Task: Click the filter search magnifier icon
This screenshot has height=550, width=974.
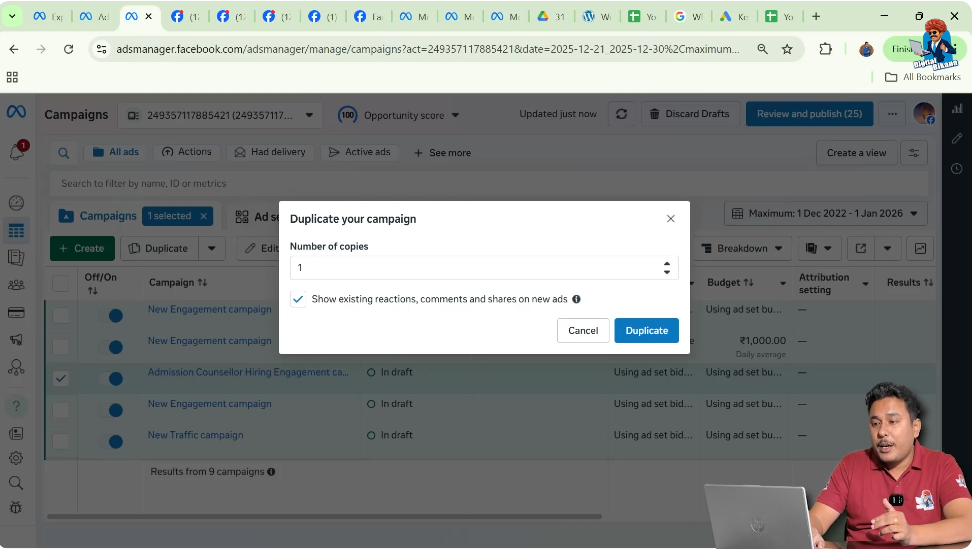Action: pos(63,153)
